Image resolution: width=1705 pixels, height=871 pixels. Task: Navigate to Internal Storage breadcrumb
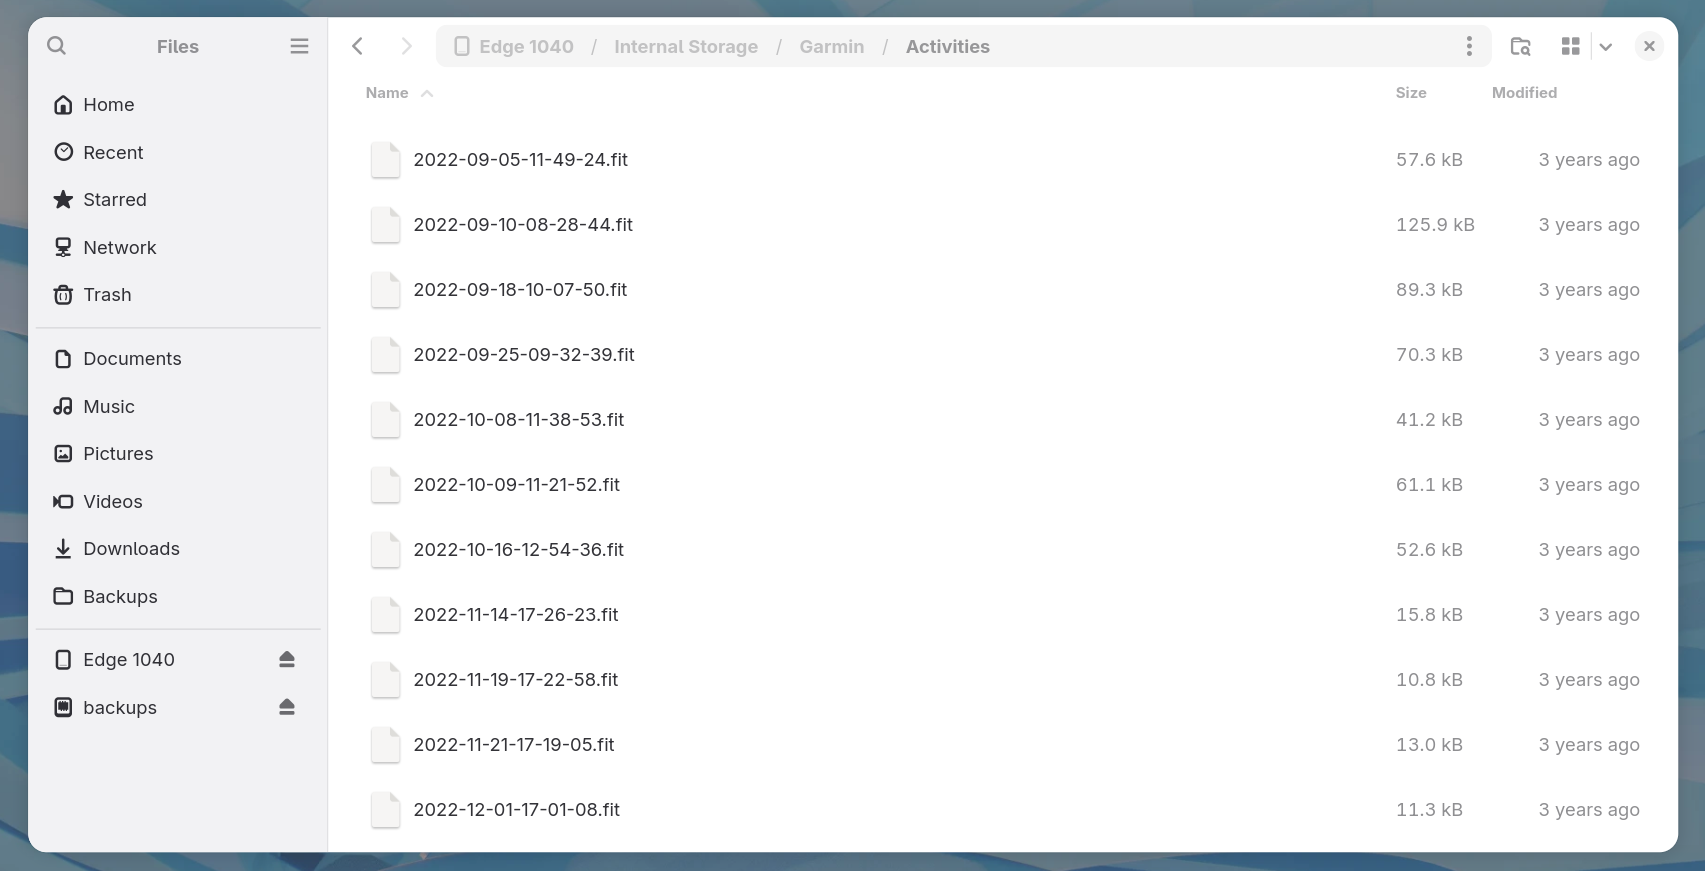686,47
